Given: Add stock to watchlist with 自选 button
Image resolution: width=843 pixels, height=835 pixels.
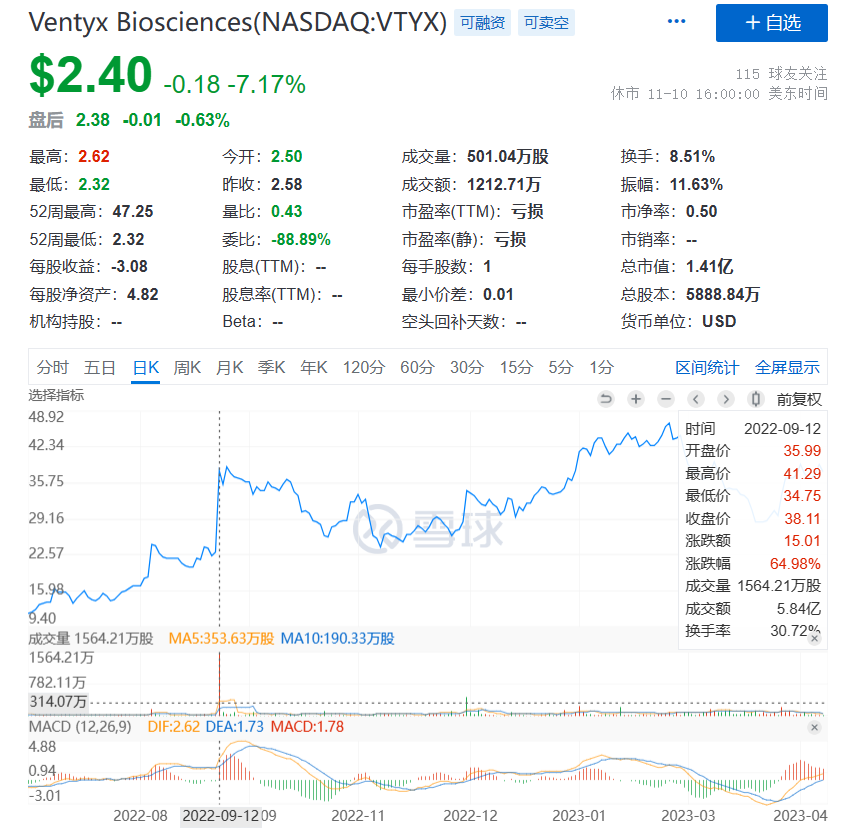Looking at the screenshot, I should (771, 23).
